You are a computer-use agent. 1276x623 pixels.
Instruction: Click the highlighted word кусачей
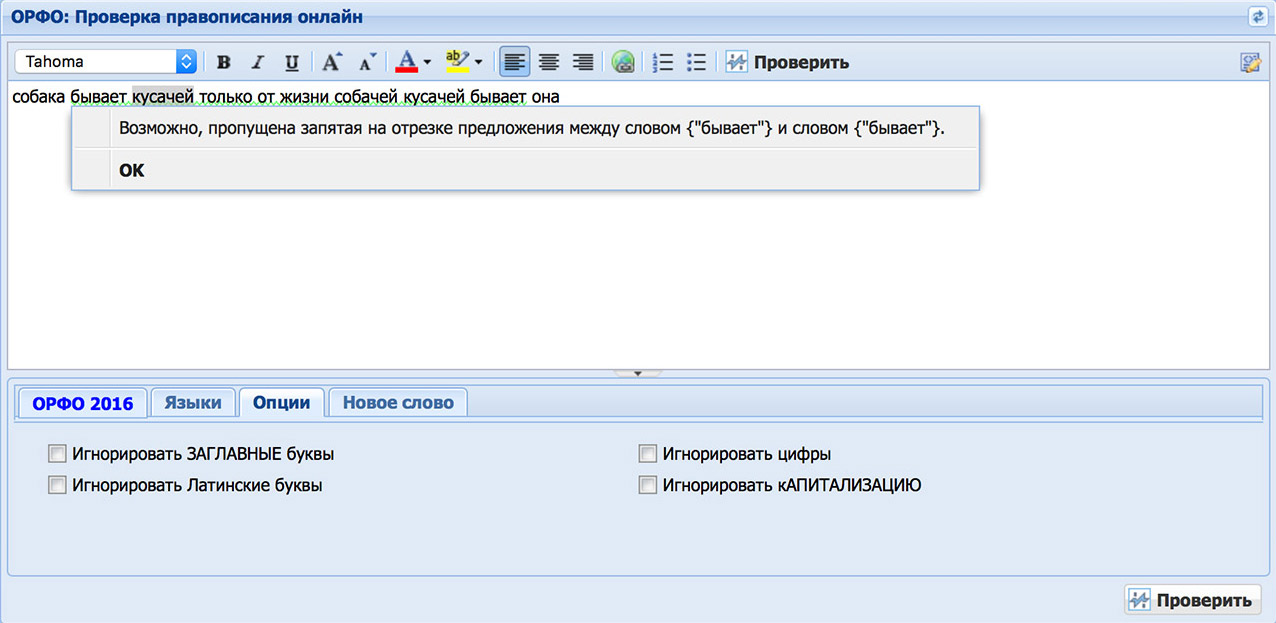(x=163, y=97)
